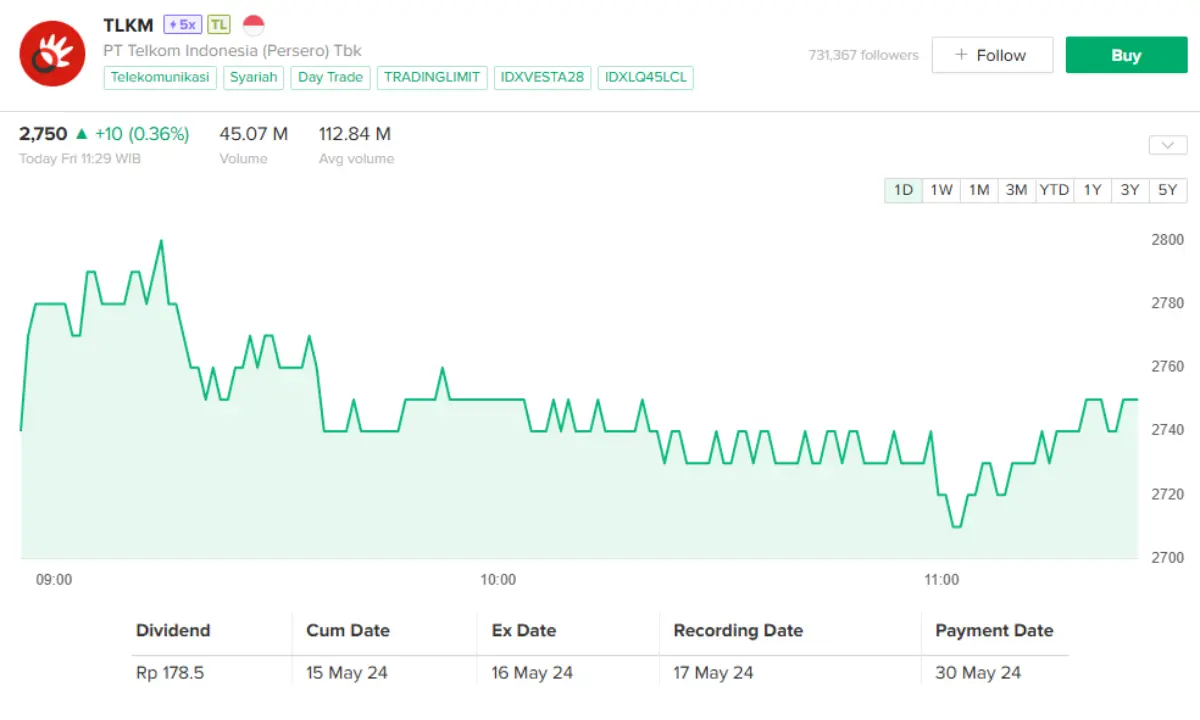
Task: Switch chart to 1W range
Action: (941, 190)
